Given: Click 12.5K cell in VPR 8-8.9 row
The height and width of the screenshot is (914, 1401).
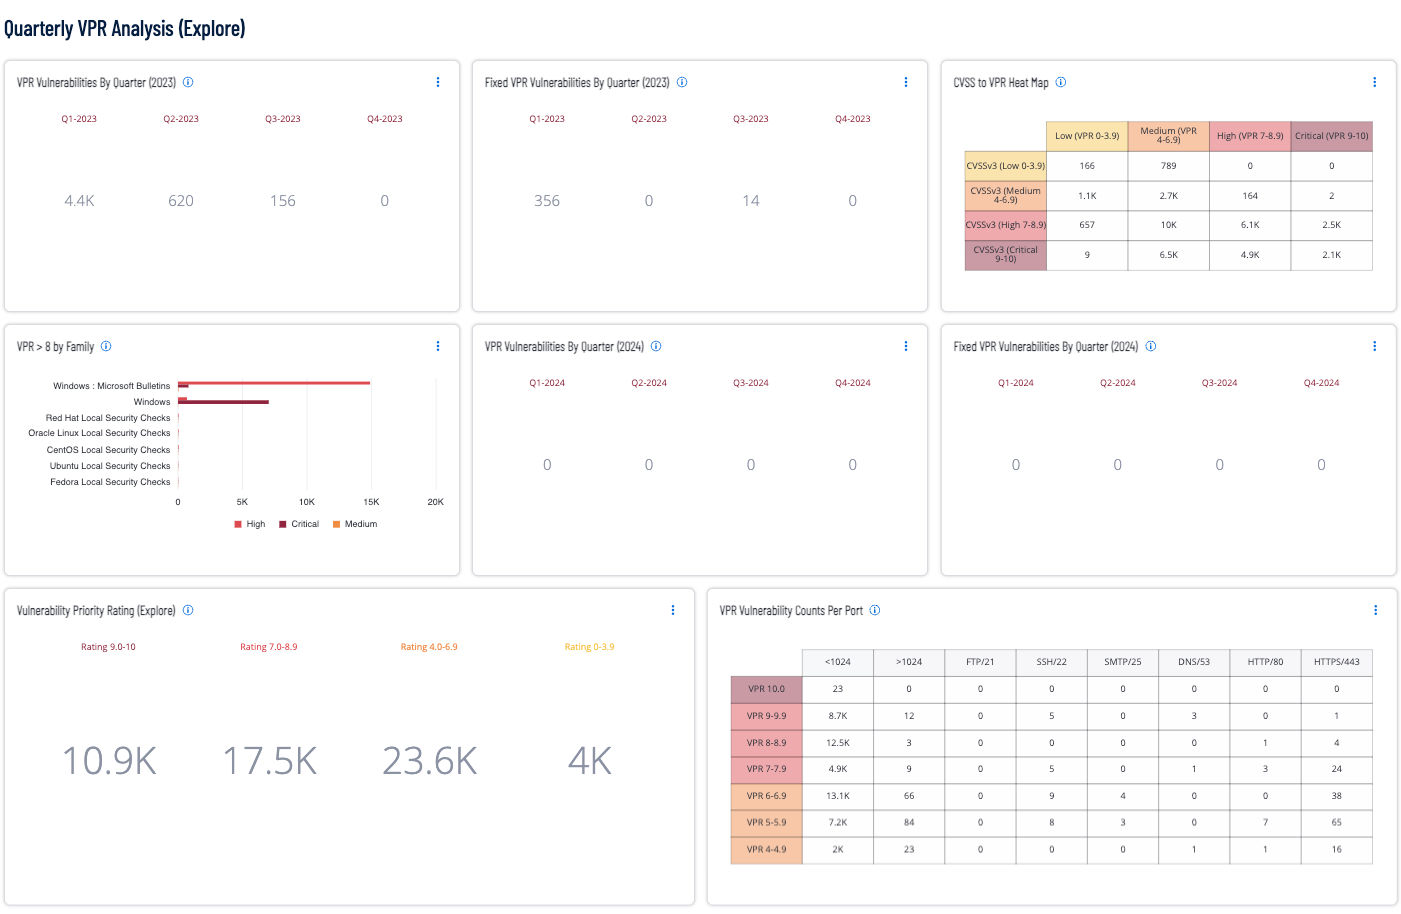Looking at the screenshot, I should pyautogui.click(x=838, y=743).
